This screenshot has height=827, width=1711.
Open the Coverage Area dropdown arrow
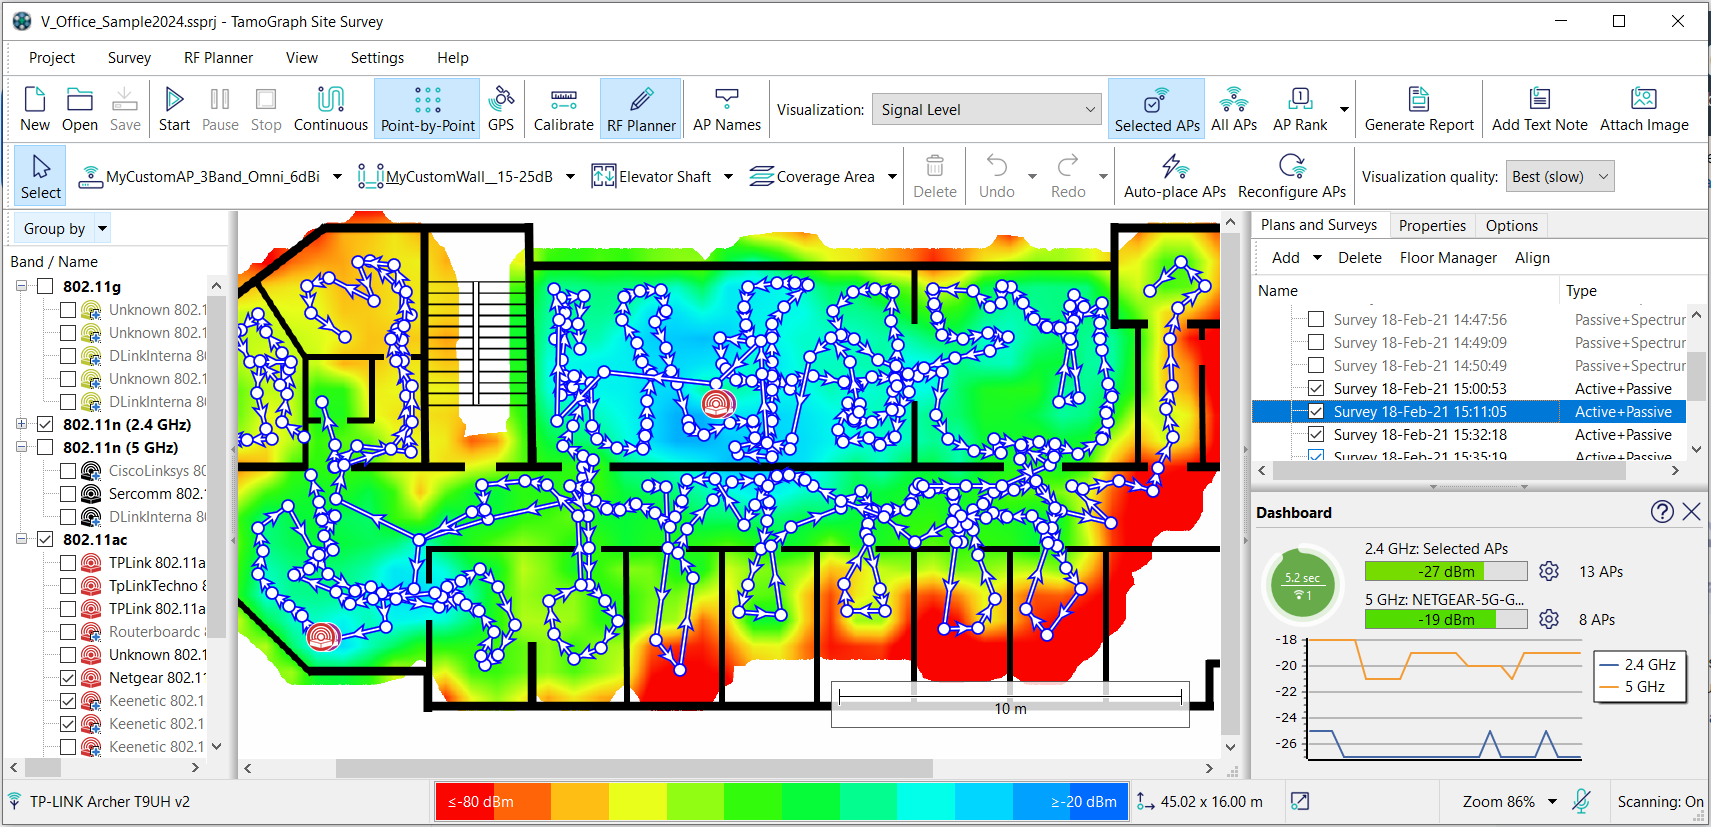point(891,177)
